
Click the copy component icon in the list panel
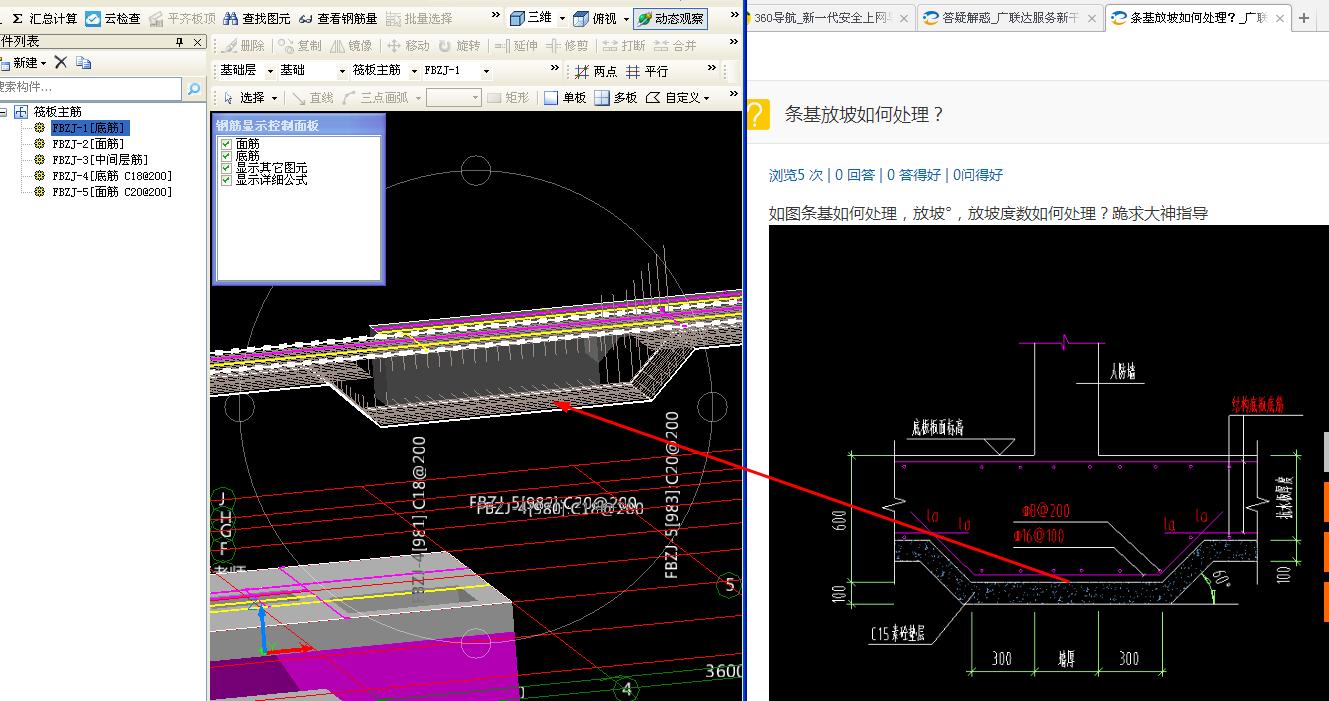(83, 63)
